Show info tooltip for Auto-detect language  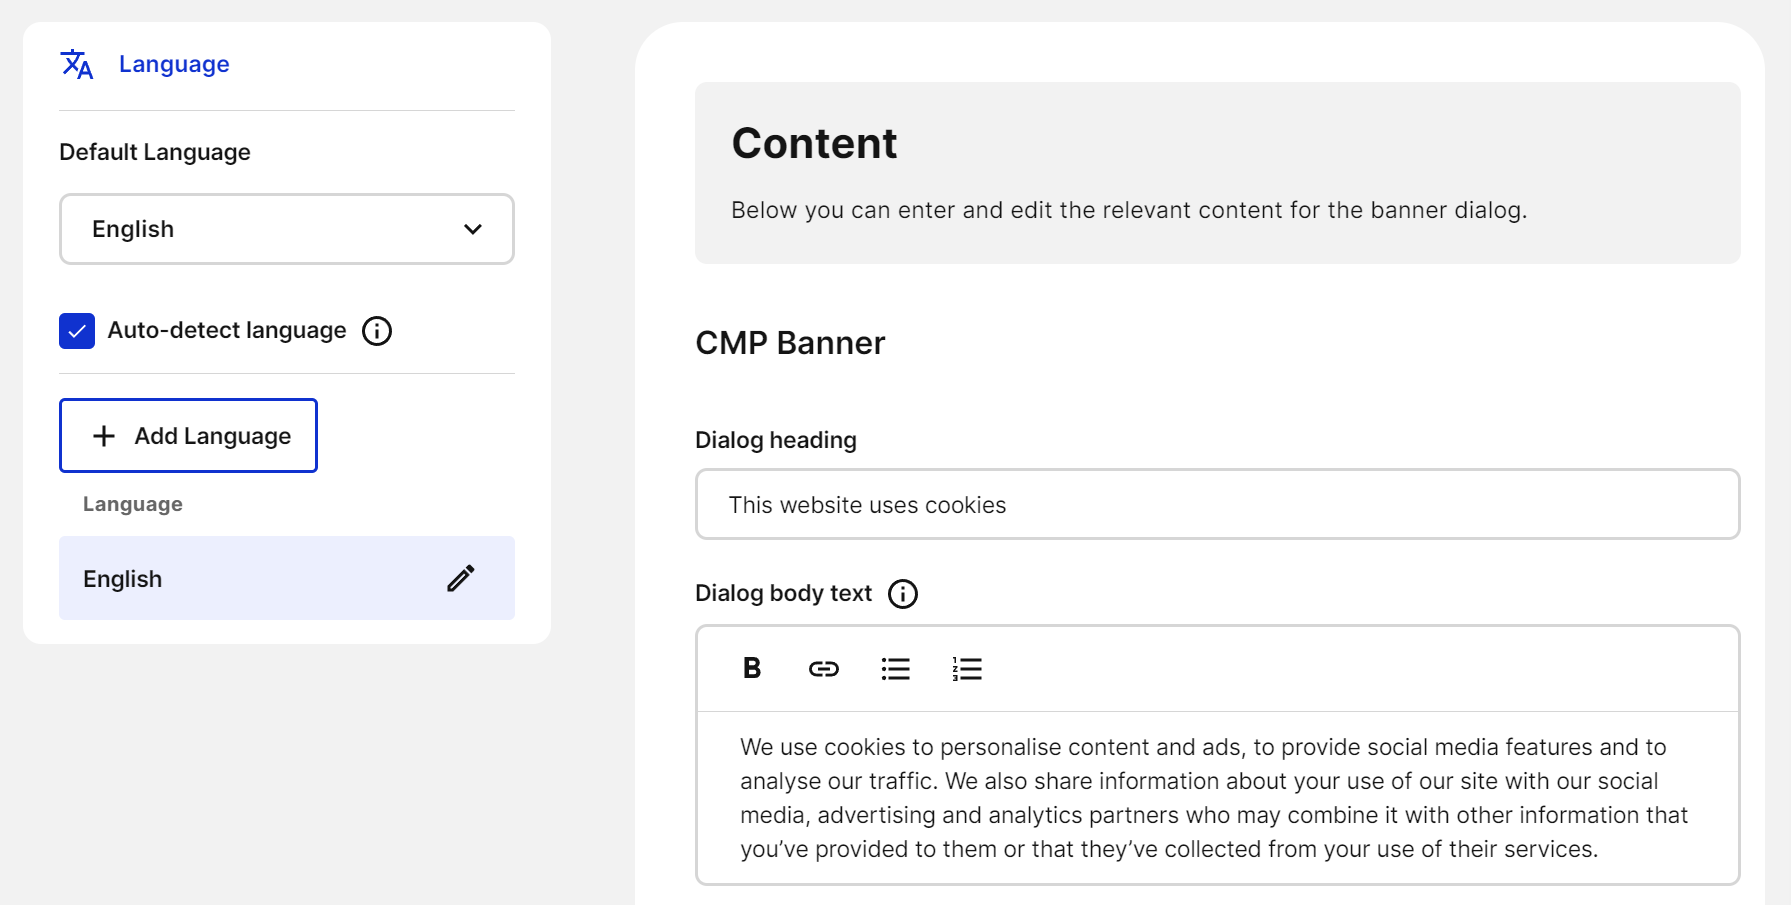(x=377, y=331)
